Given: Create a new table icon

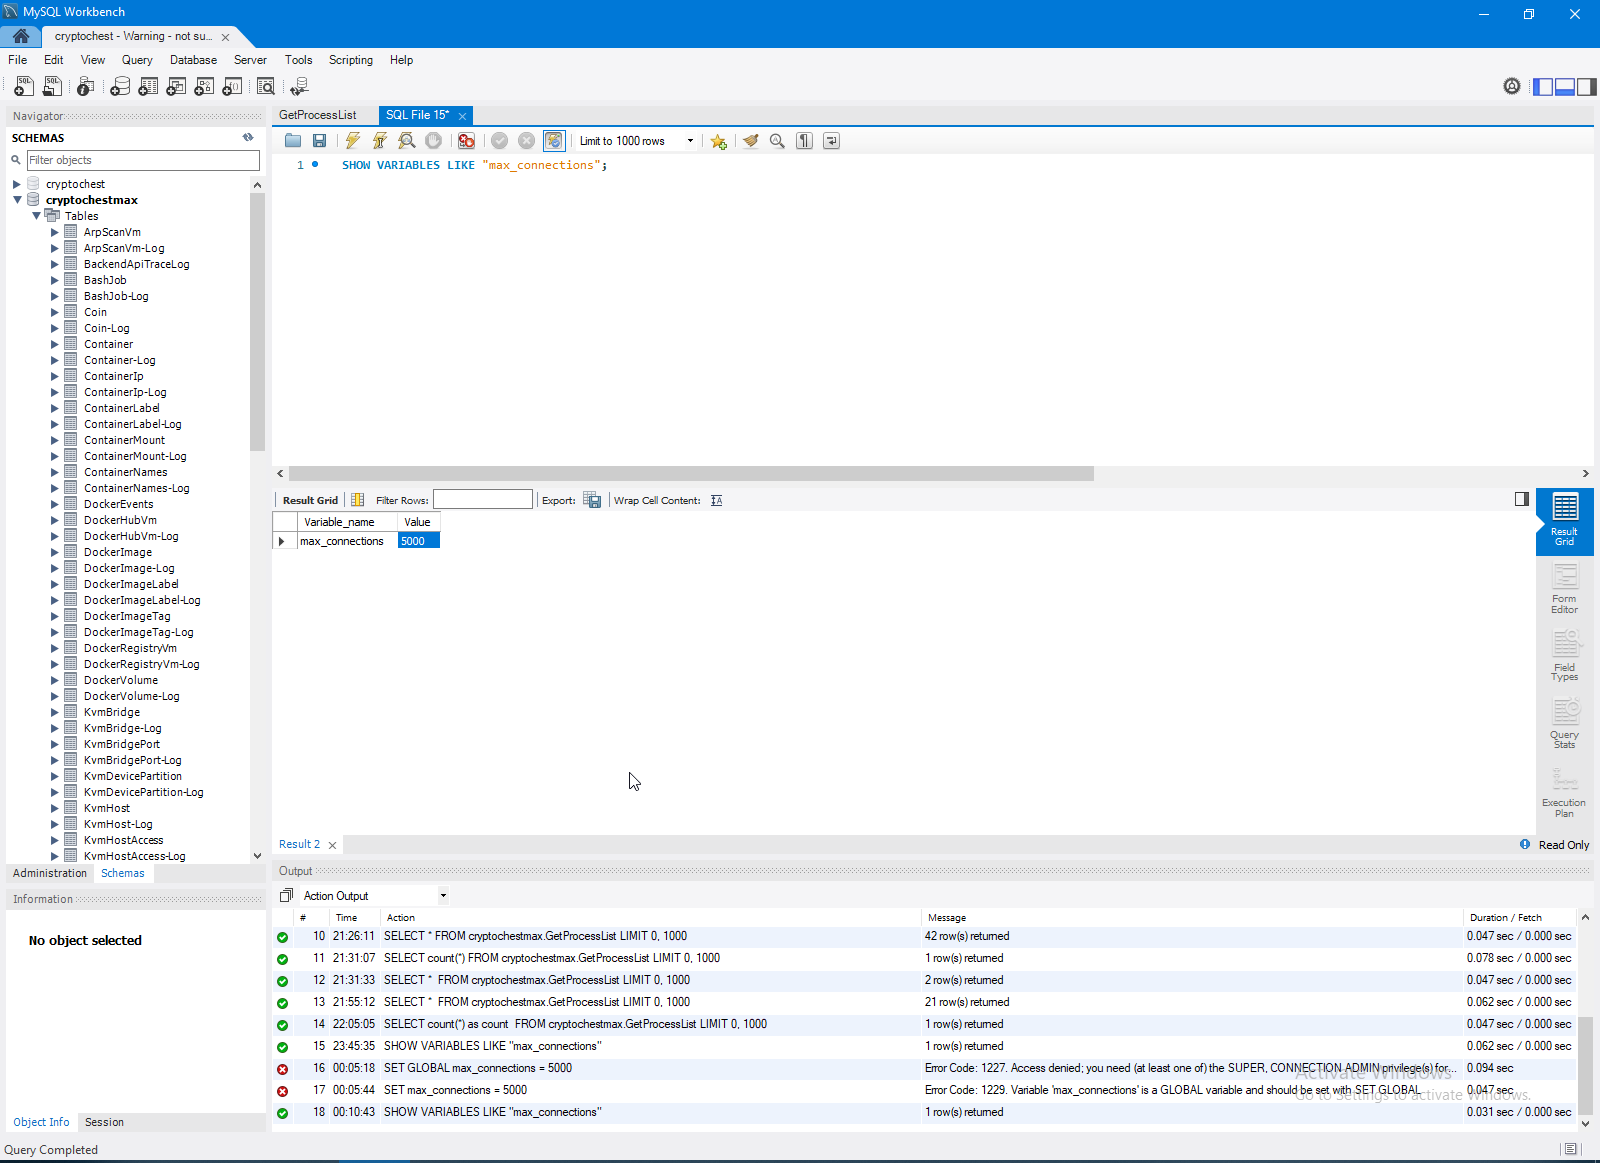Looking at the screenshot, I should click(x=148, y=87).
